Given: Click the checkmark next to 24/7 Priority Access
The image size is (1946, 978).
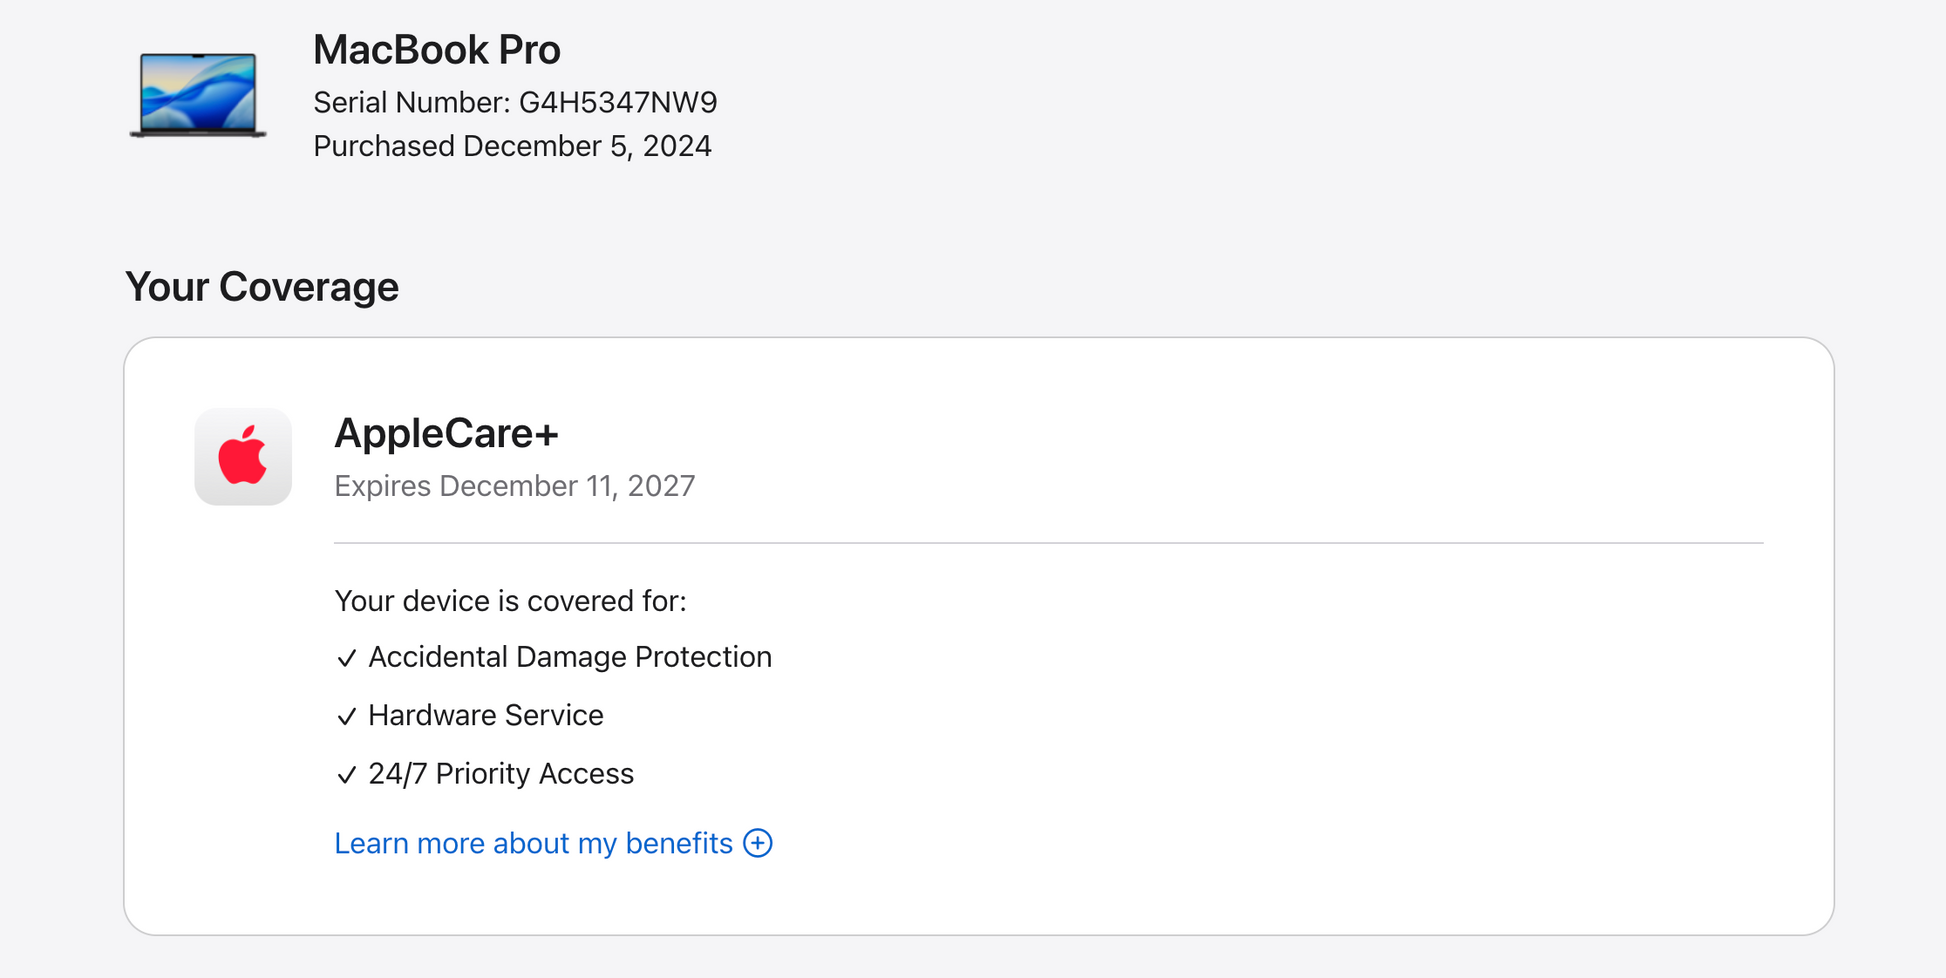Looking at the screenshot, I should (x=346, y=775).
